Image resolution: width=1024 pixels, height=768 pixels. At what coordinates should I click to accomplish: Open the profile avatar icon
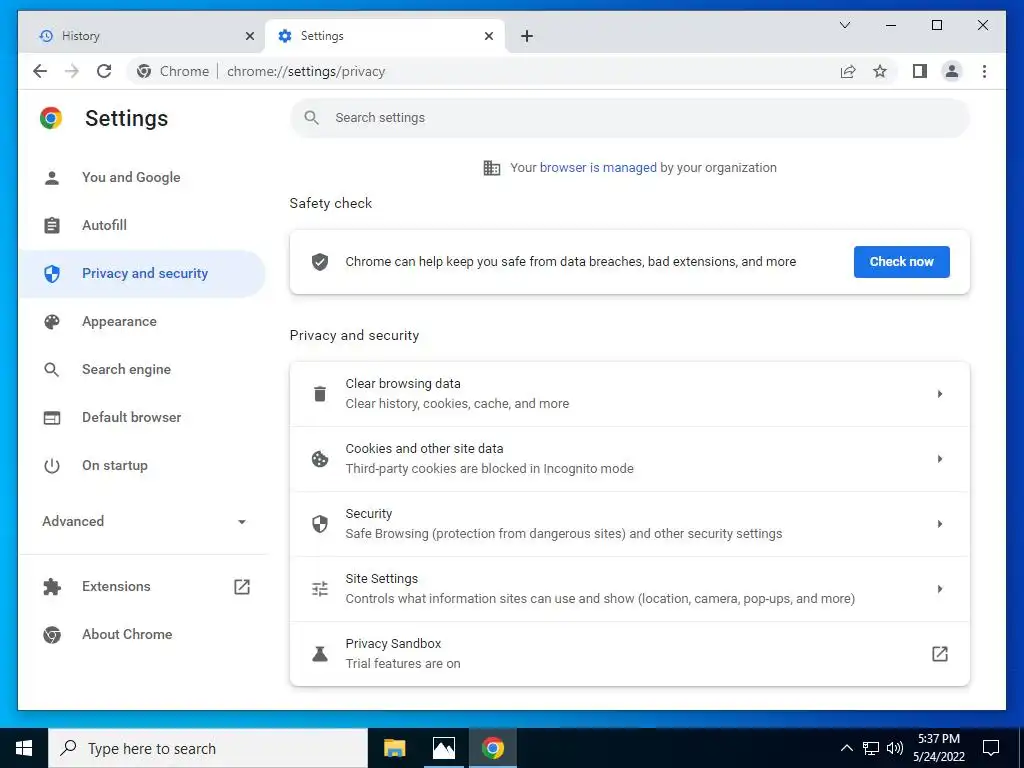pyautogui.click(x=952, y=71)
